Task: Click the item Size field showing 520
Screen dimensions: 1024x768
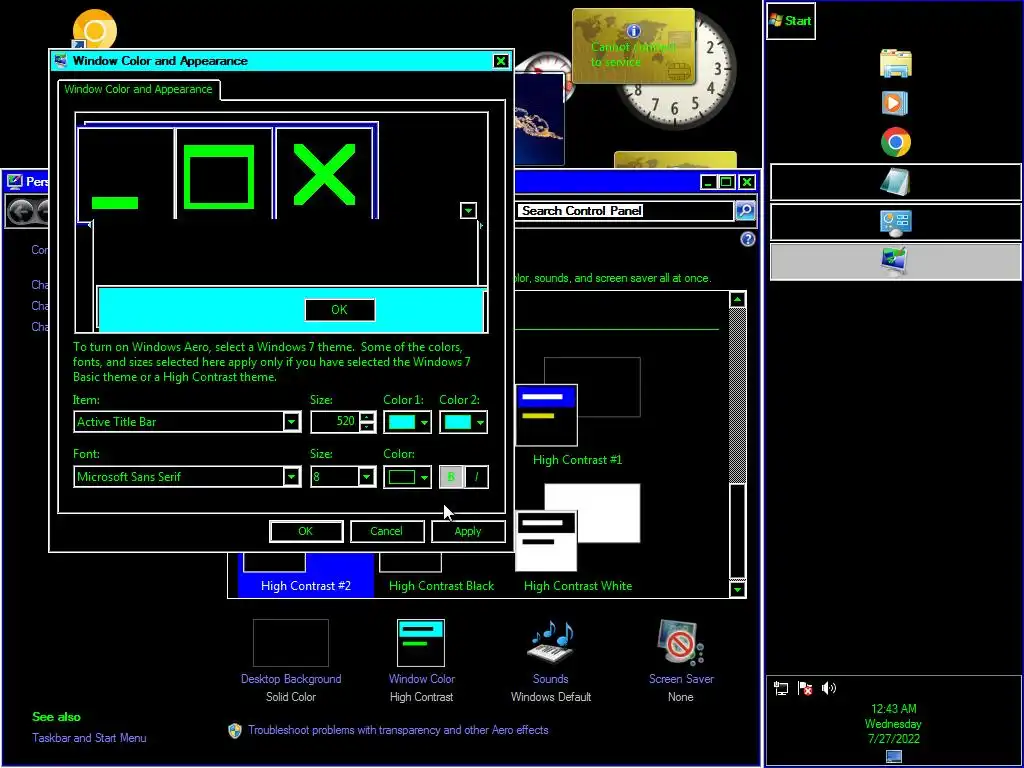Action: (335, 422)
